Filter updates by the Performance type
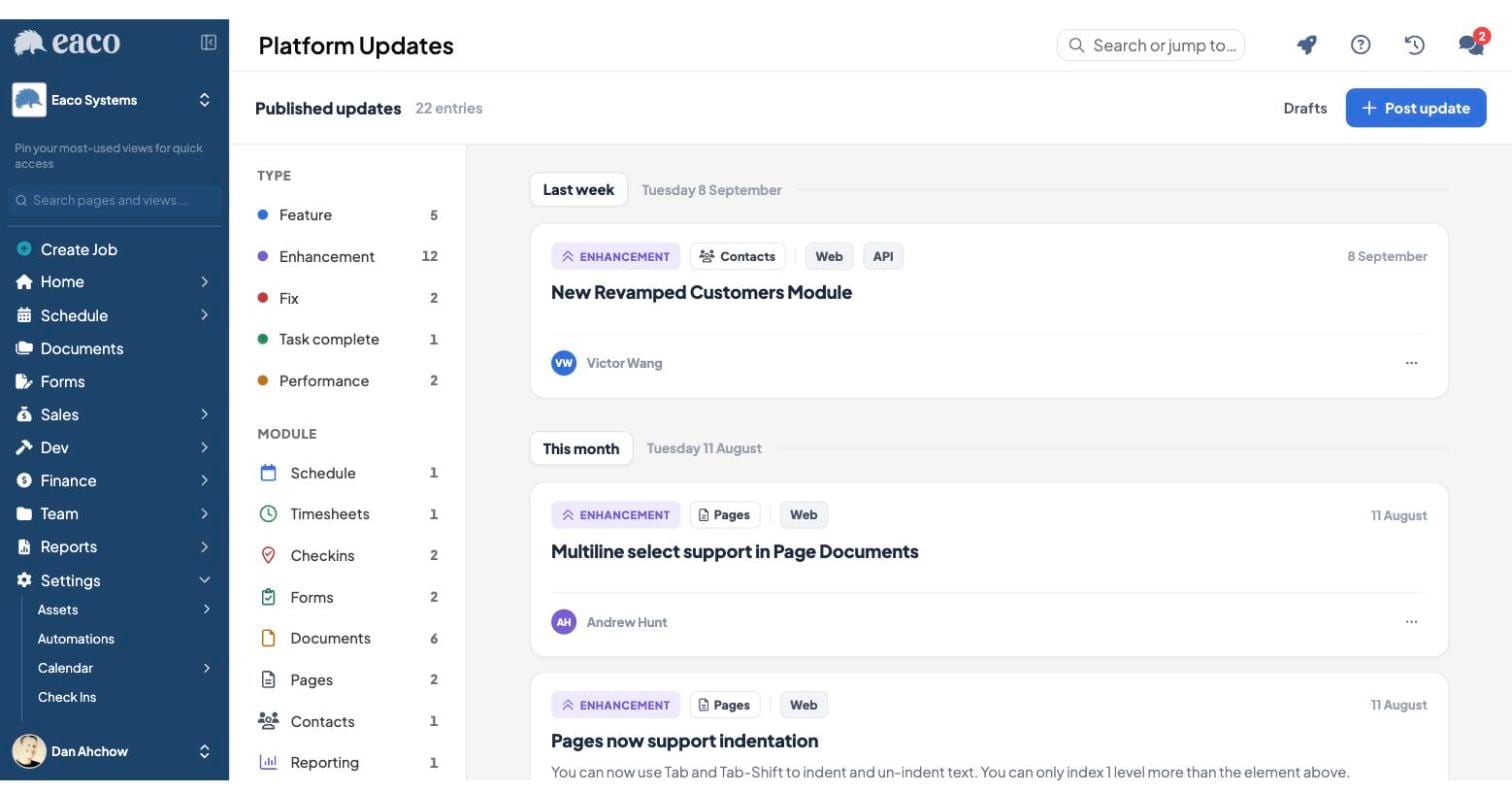Viewport: 1512px width, 800px height. pyautogui.click(x=347, y=381)
